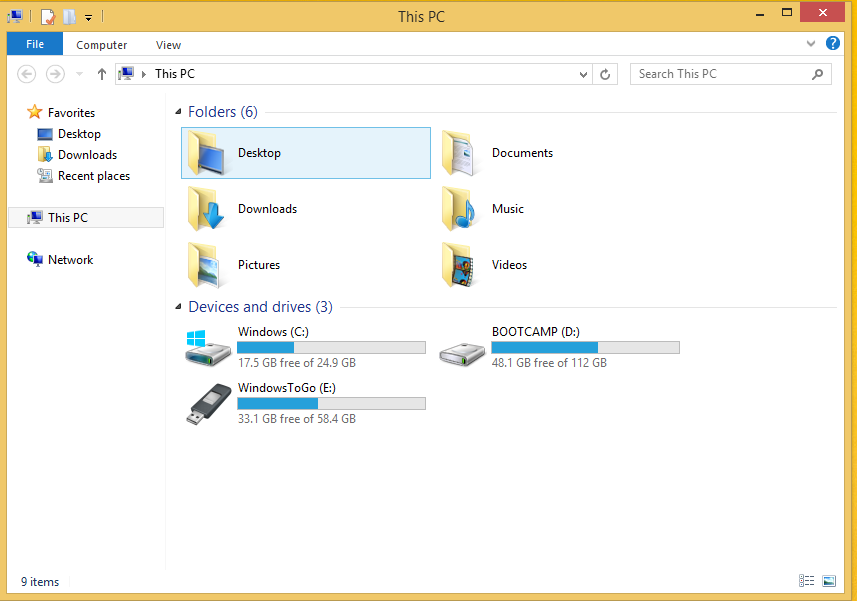Open address bar previous locations dropdown
The height and width of the screenshot is (601, 857).
583,74
